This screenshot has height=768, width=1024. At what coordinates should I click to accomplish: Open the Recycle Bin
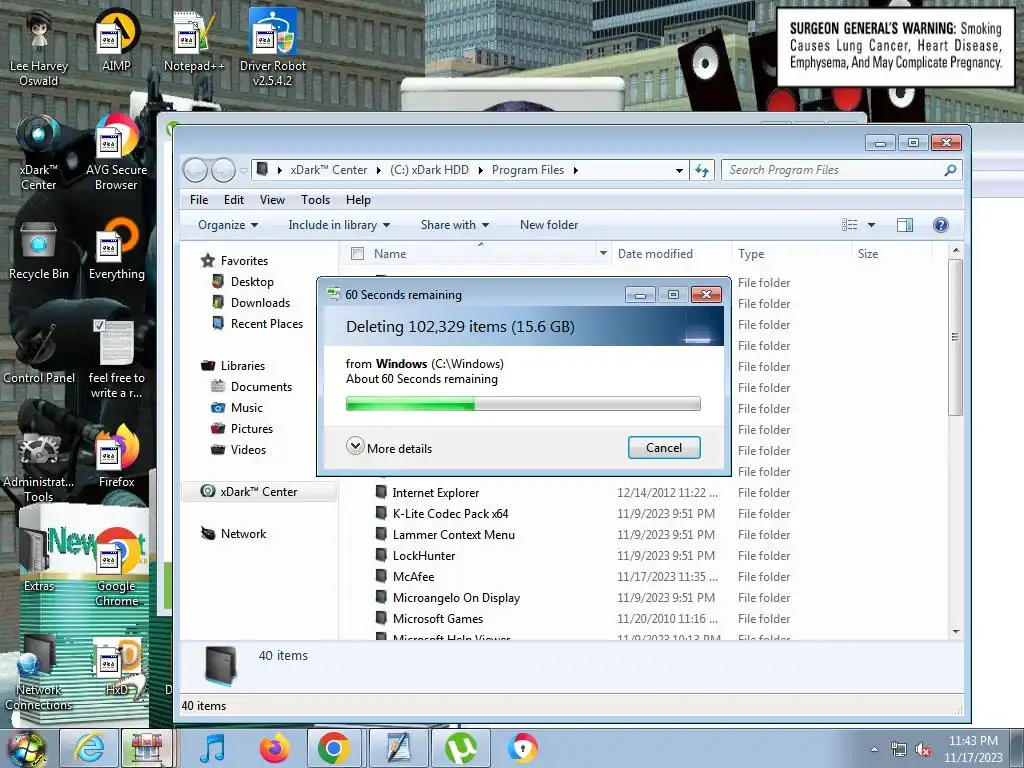click(39, 250)
